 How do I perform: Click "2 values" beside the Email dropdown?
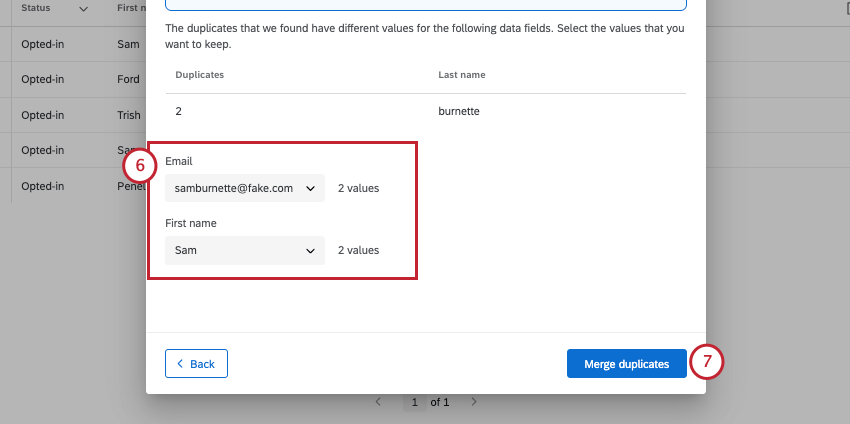358,188
